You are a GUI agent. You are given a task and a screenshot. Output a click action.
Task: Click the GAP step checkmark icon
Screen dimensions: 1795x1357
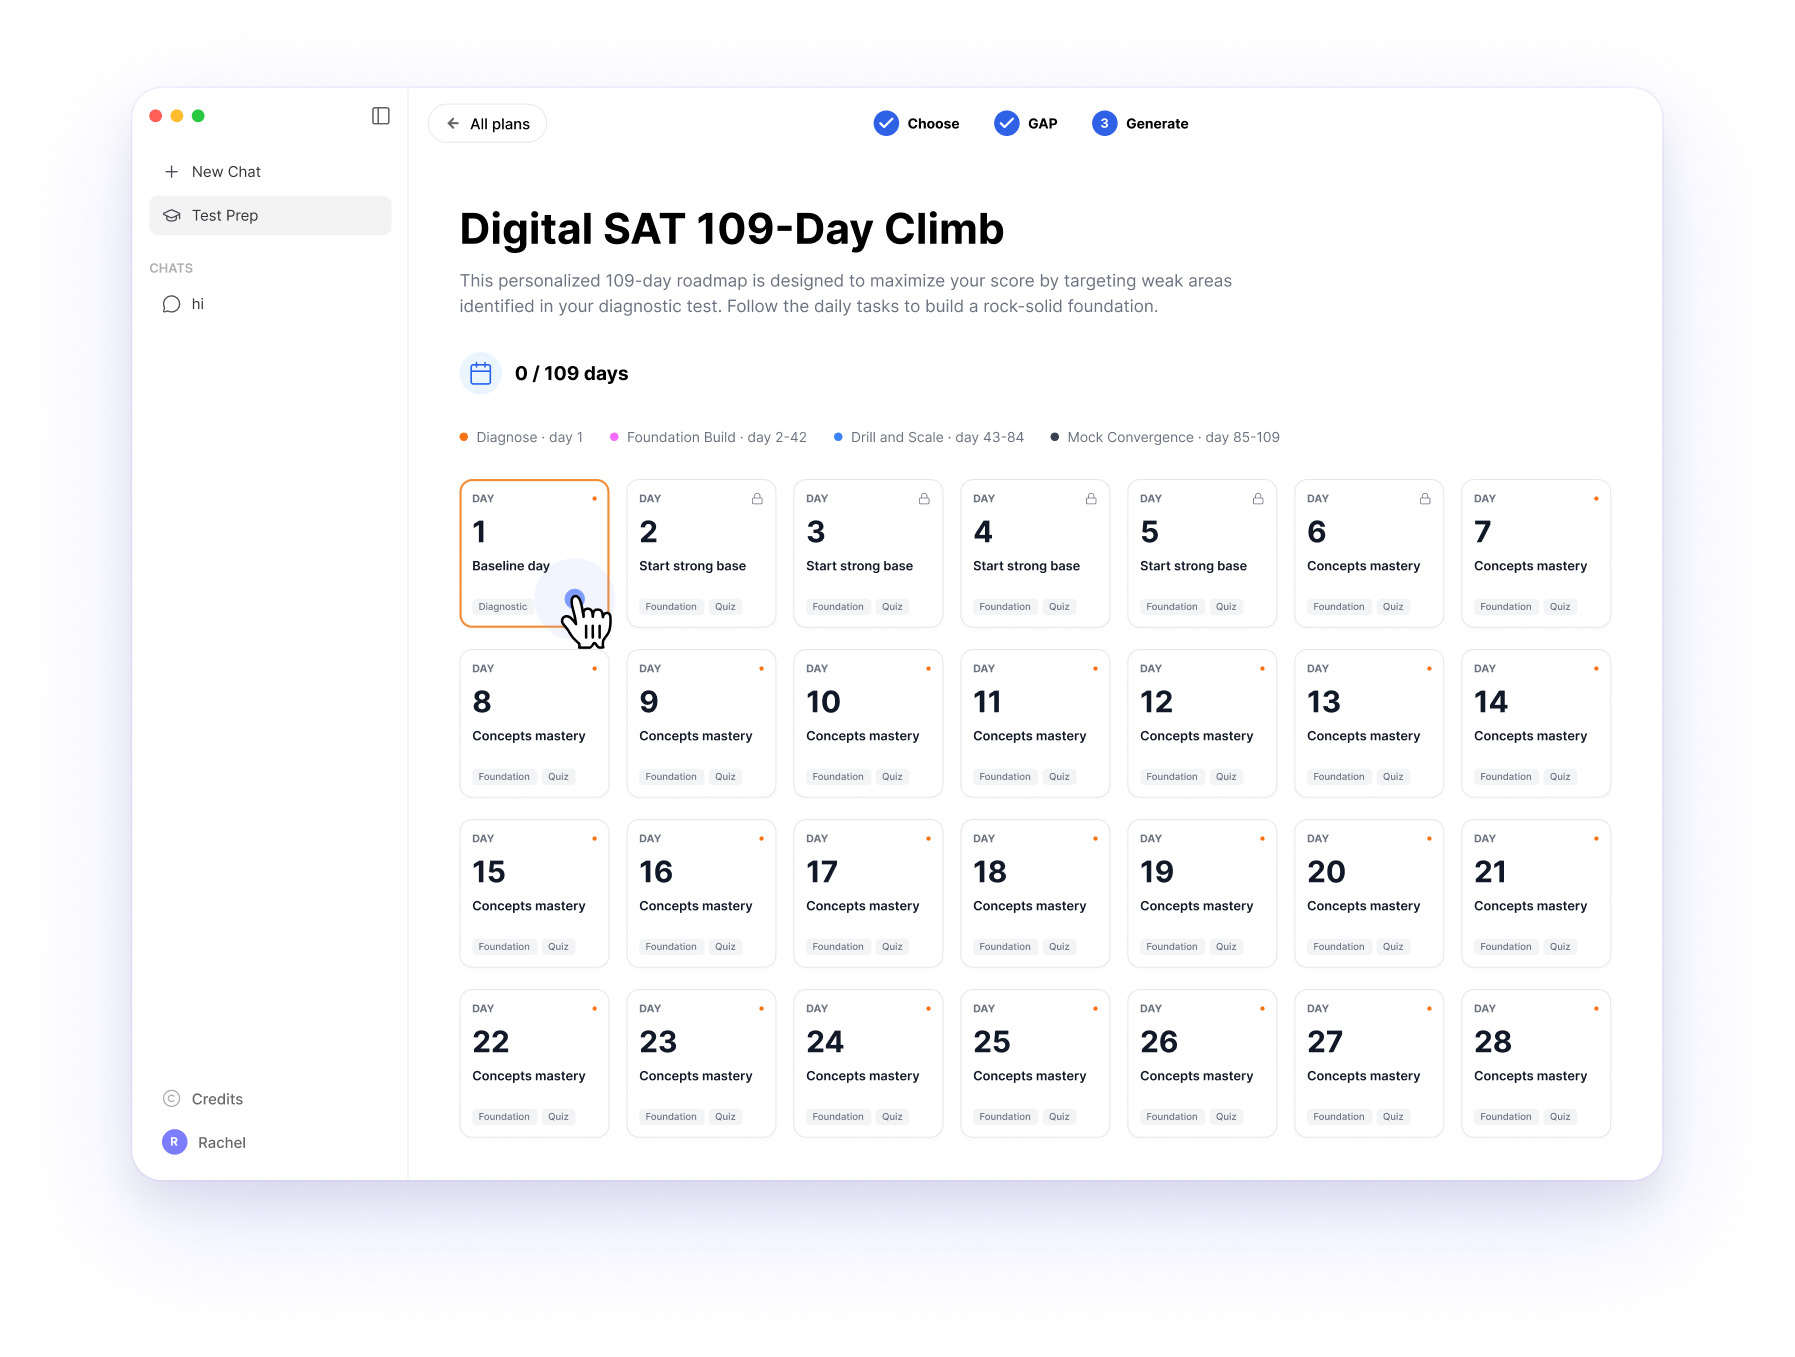pyautogui.click(x=1006, y=124)
